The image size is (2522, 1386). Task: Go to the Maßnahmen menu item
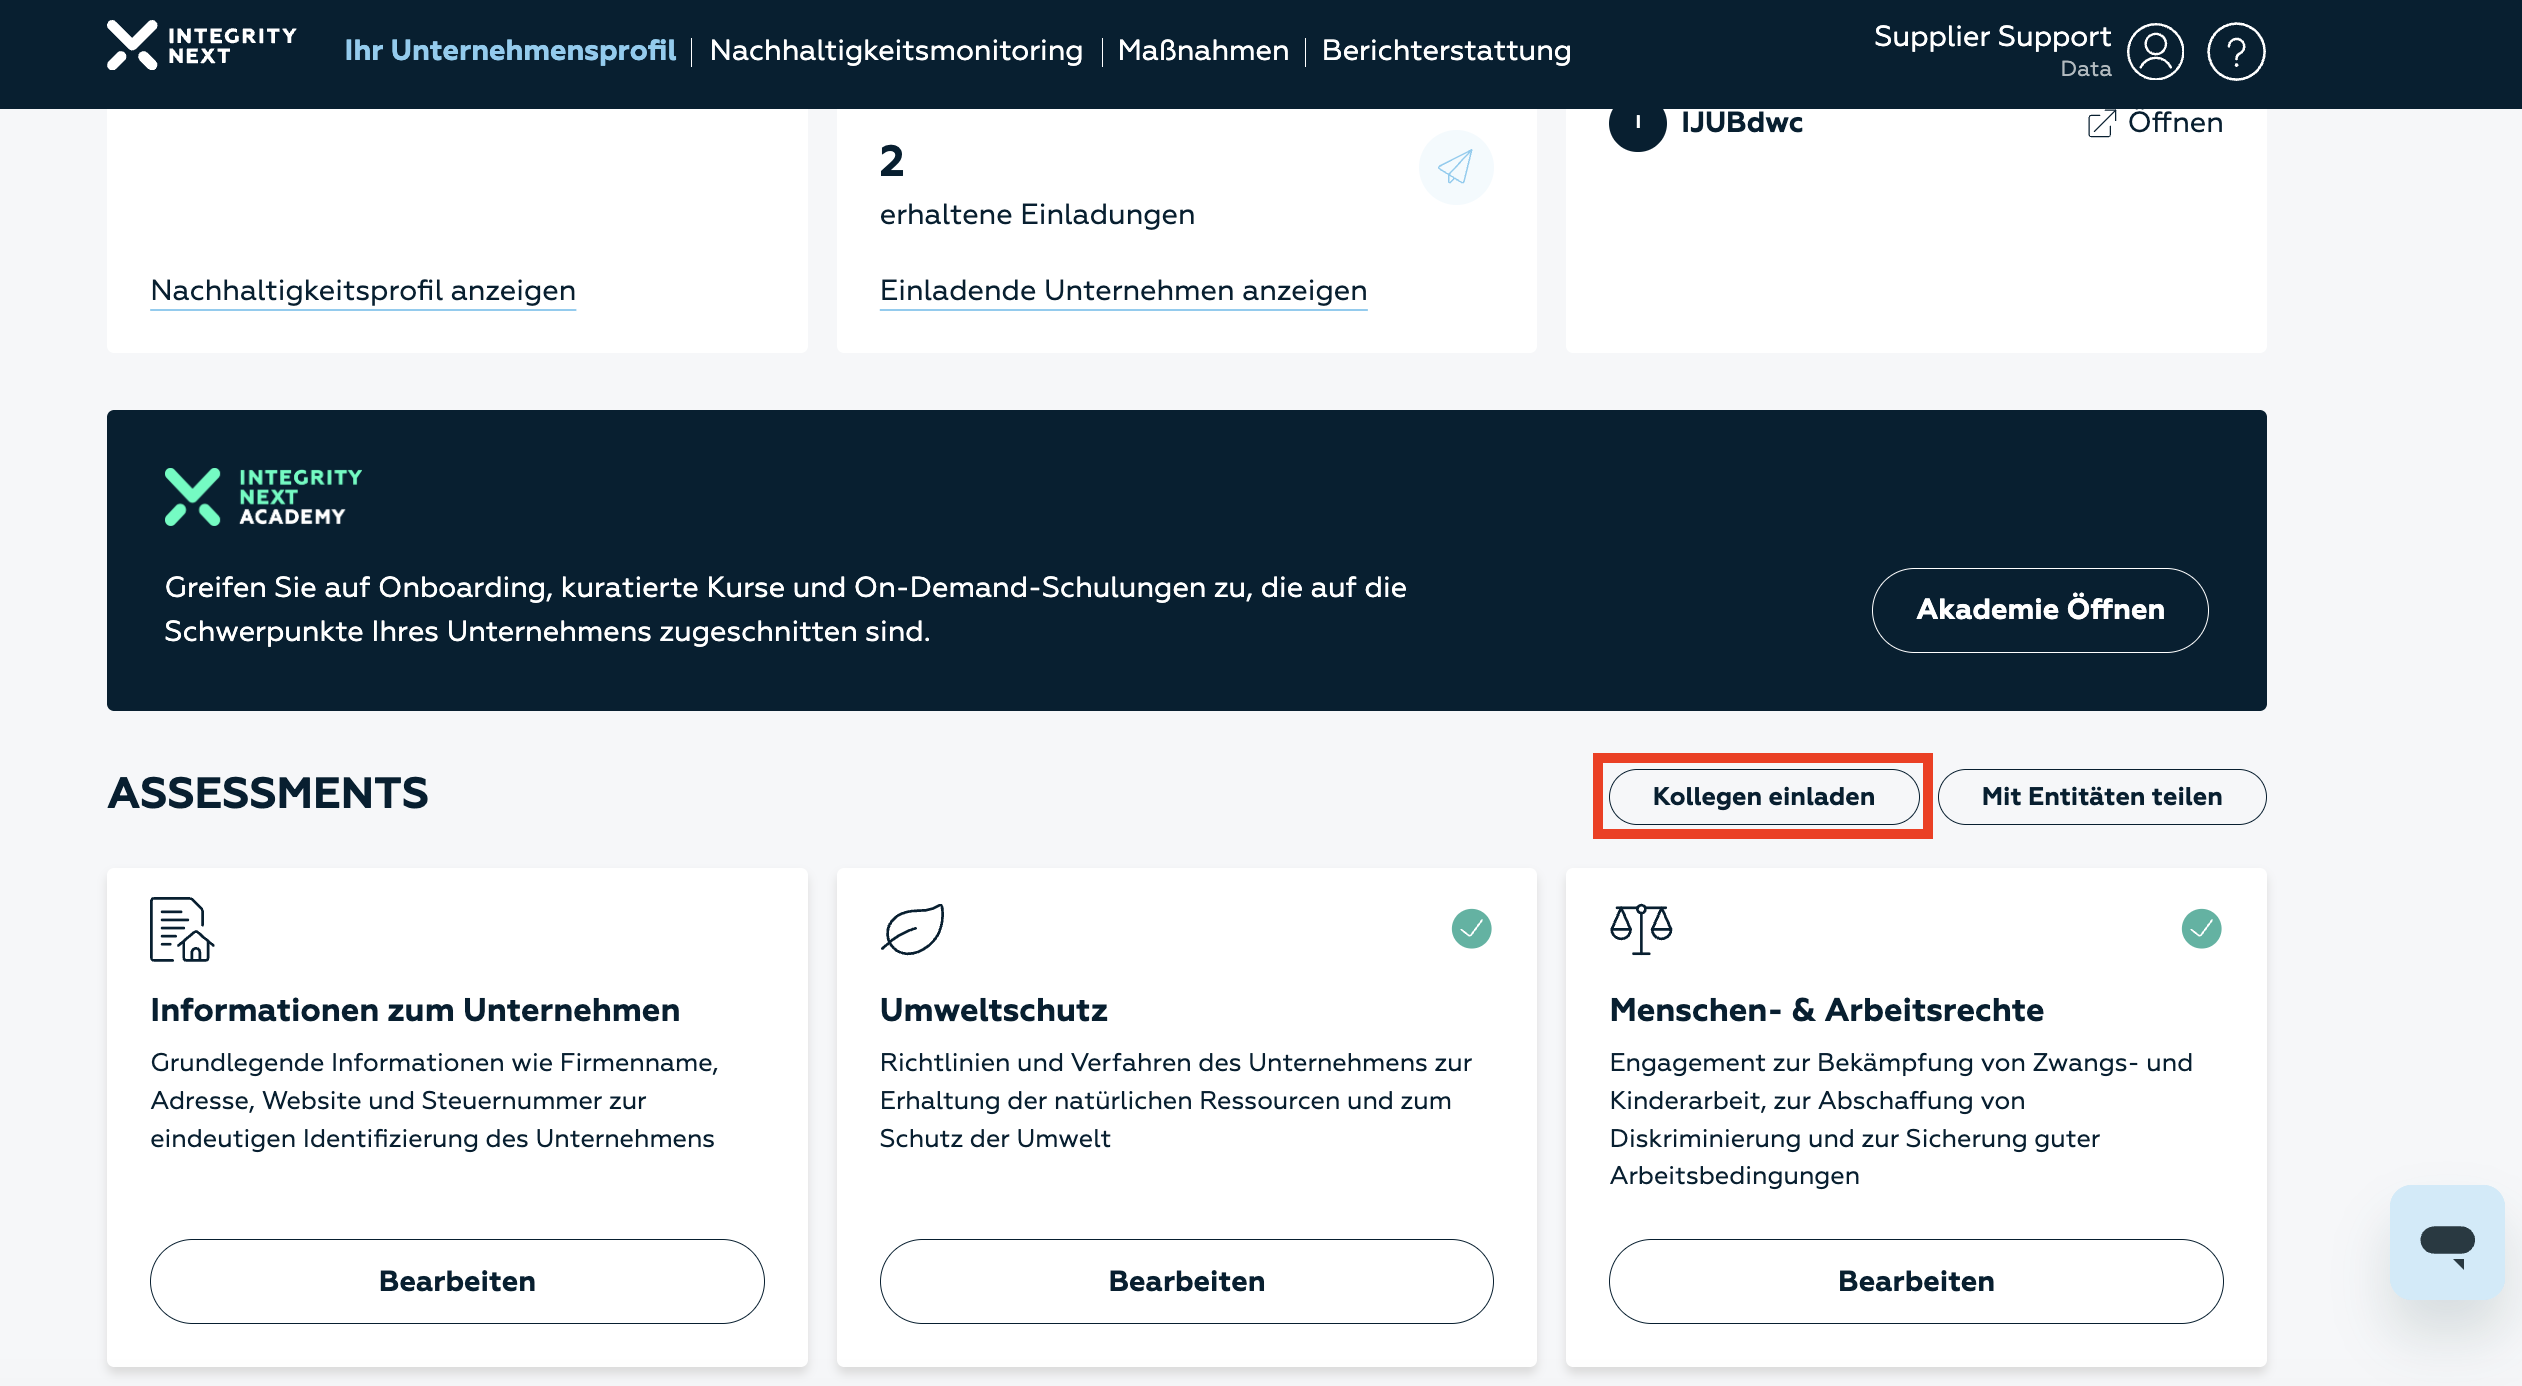1203,50
